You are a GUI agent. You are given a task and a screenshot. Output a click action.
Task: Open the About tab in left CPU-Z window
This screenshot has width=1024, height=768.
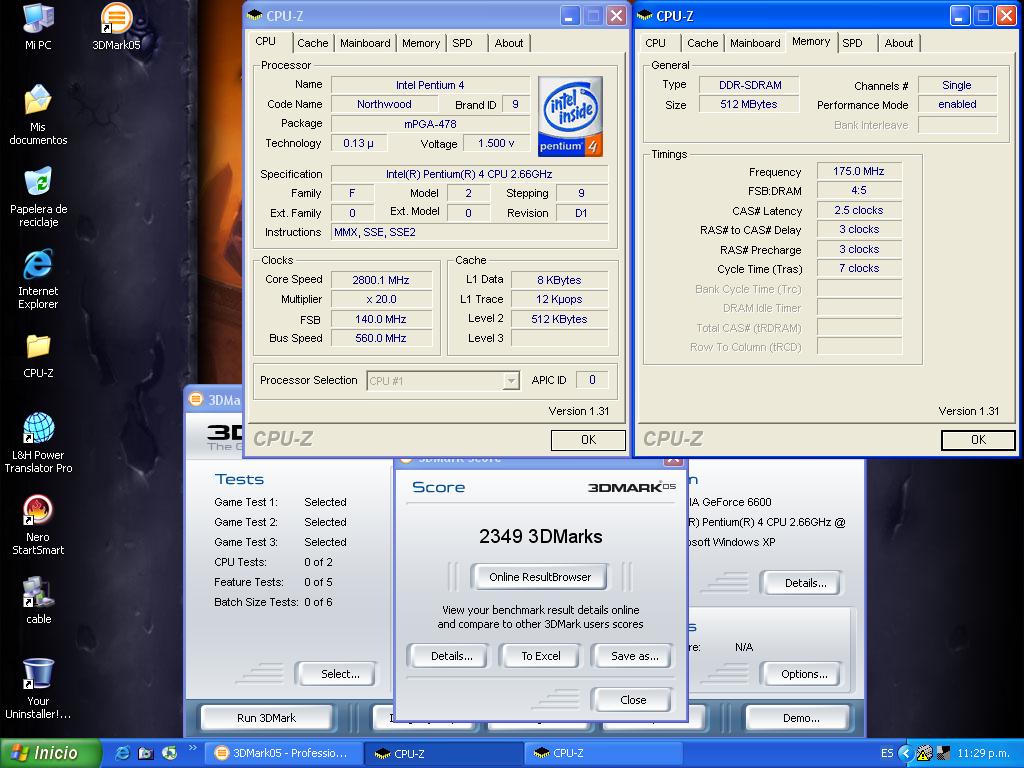[509, 43]
